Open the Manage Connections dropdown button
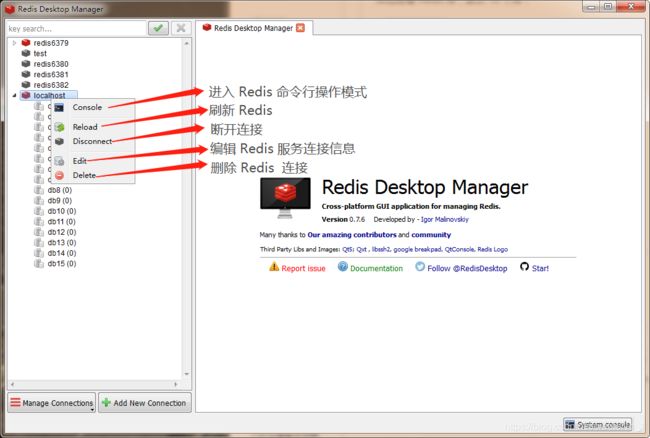650x438 pixels. pos(51,403)
